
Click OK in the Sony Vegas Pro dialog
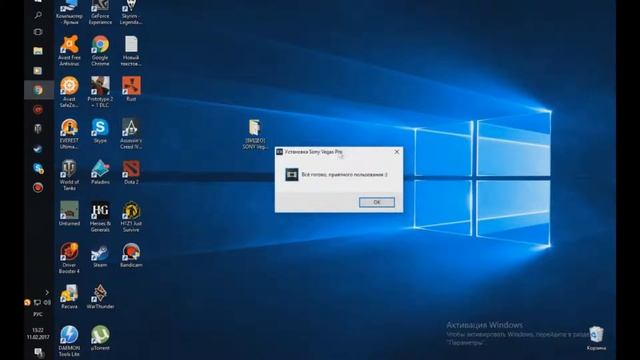click(377, 202)
